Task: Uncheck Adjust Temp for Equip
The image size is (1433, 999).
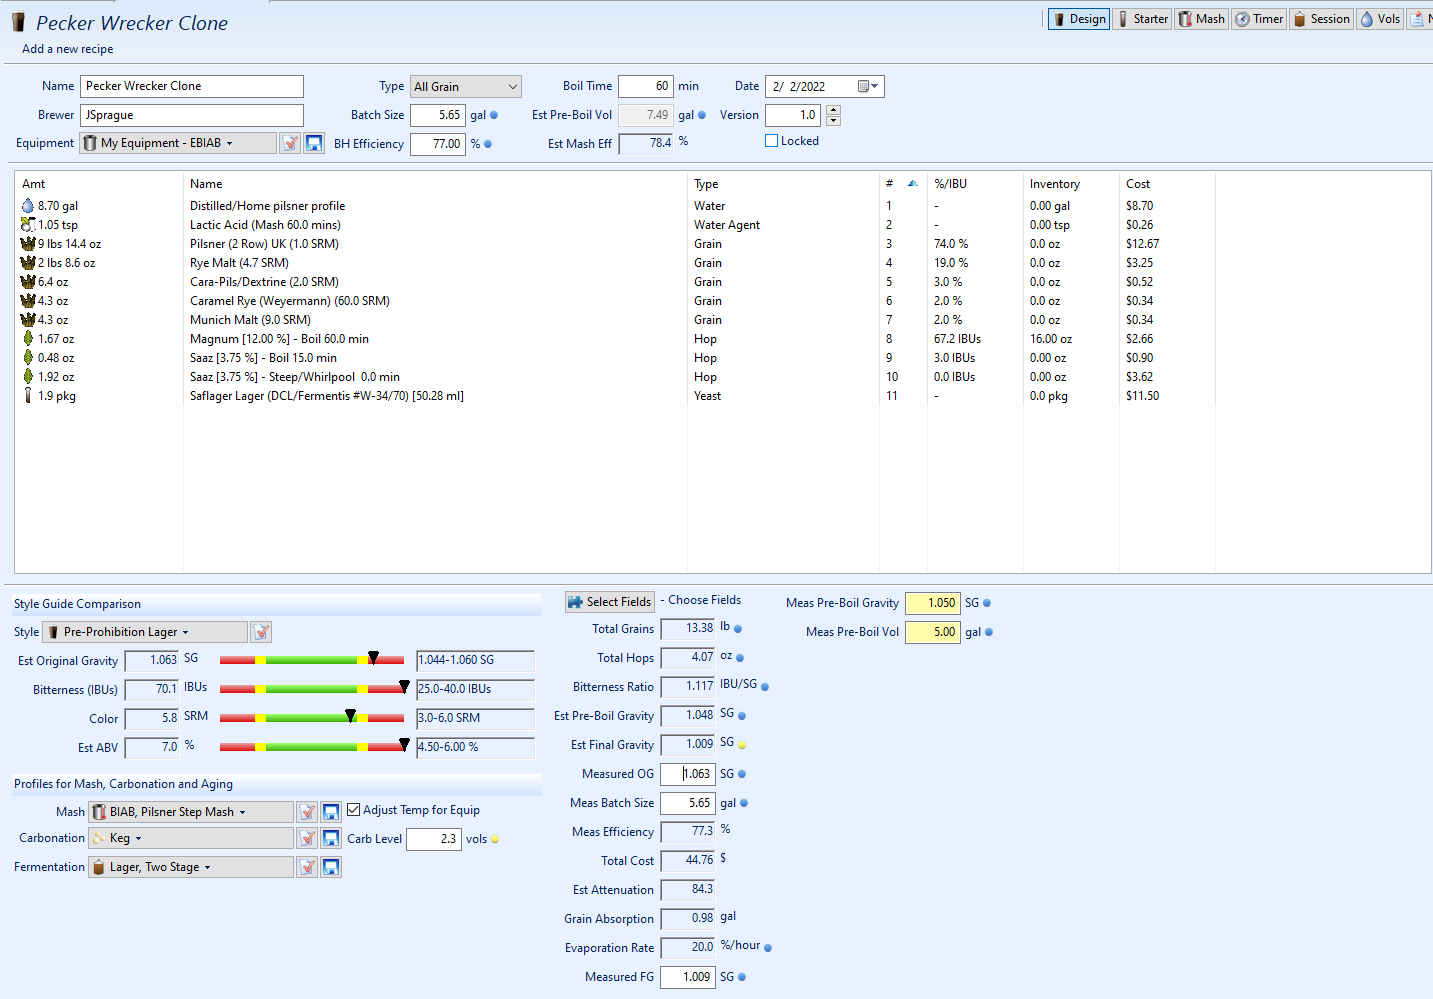Action: (353, 810)
